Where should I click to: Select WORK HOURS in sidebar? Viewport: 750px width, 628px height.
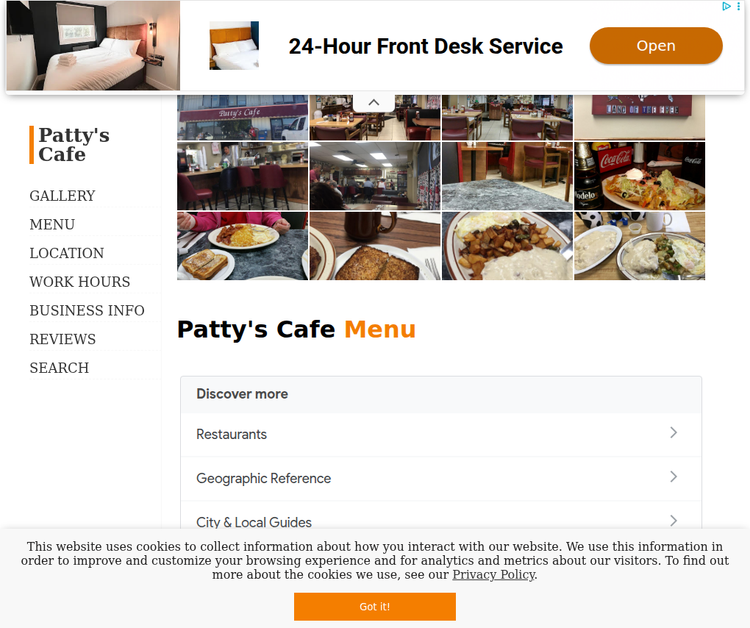80,282
